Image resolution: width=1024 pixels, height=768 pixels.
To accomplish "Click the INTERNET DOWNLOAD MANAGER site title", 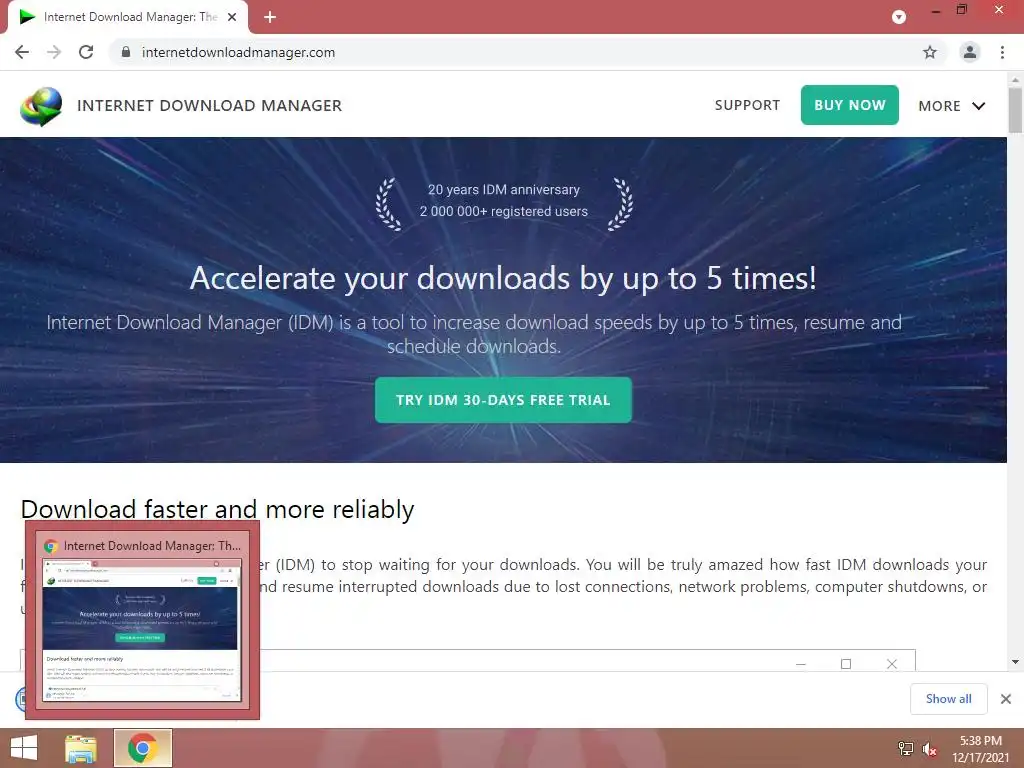I will (x=210, y=106).
